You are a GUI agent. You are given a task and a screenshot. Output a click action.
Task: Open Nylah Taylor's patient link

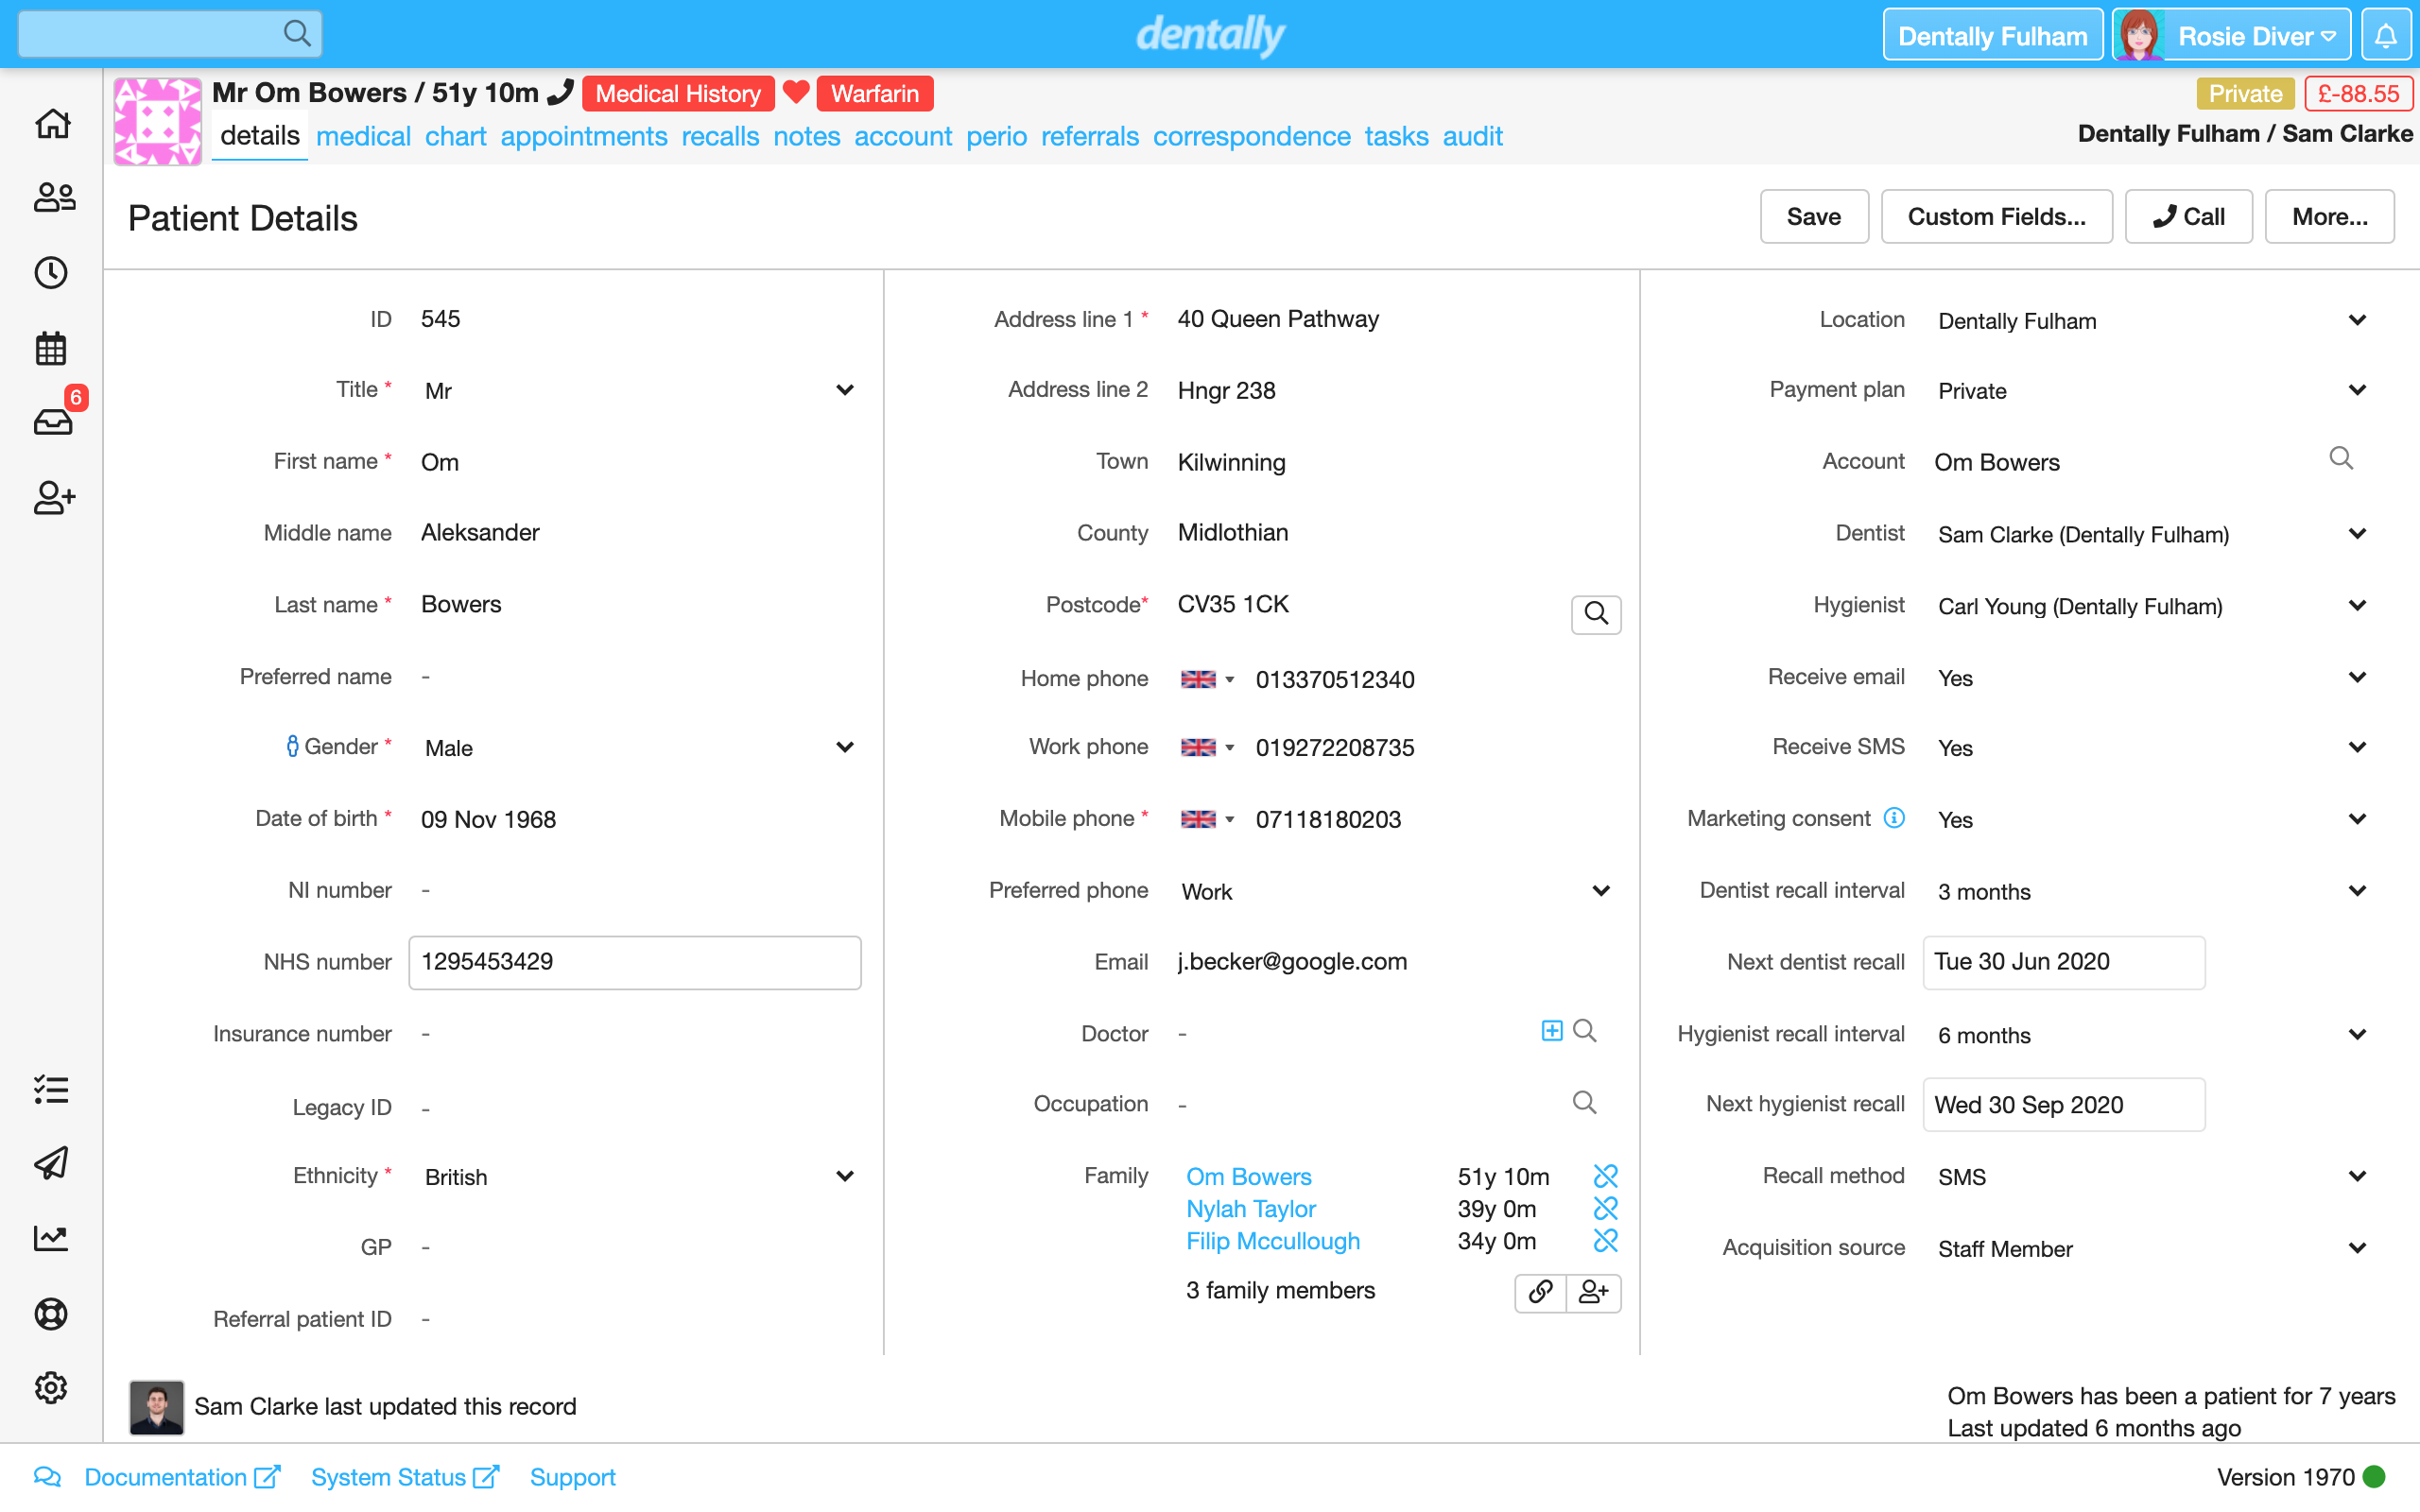click(1250, 1208)
